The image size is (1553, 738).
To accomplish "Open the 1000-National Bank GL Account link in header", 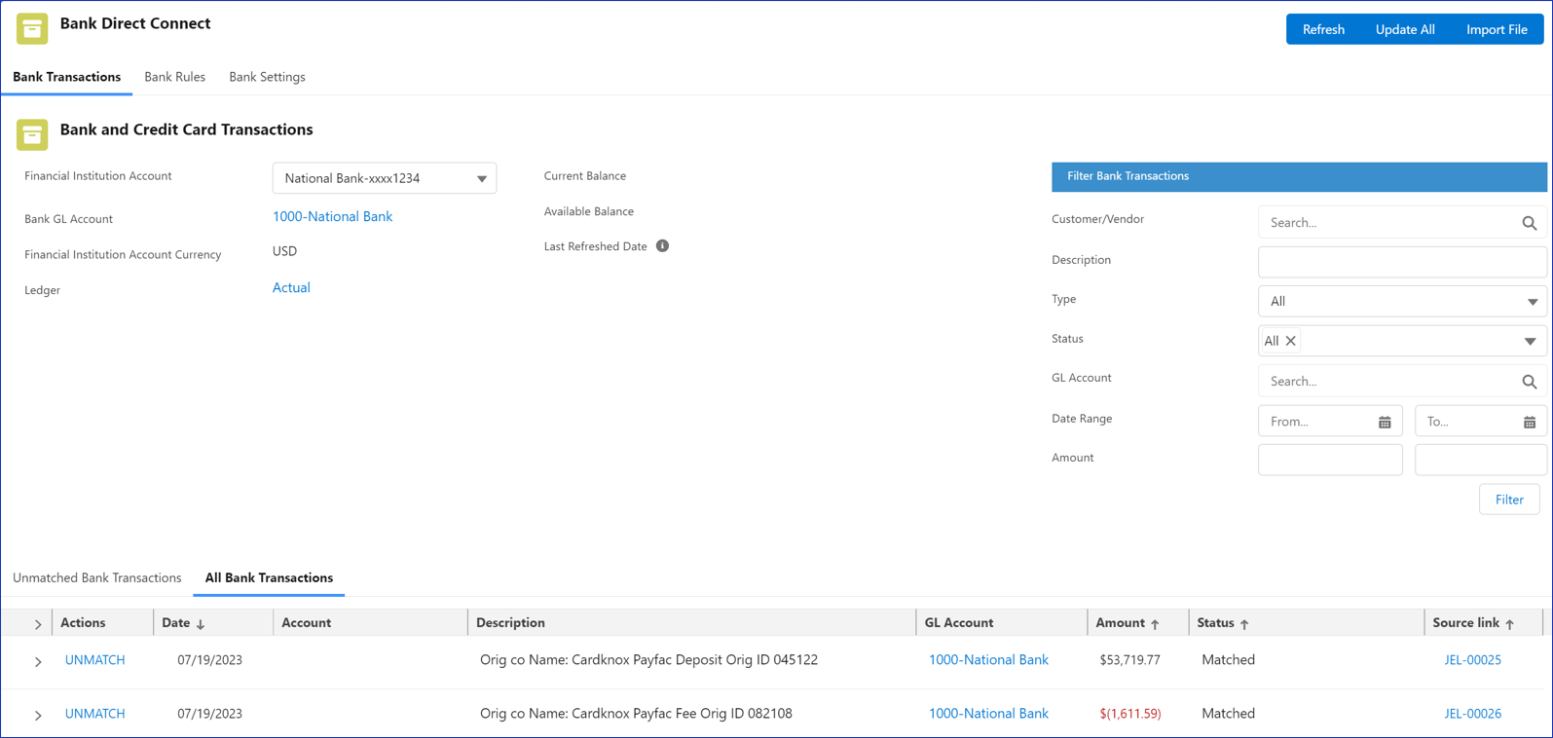I will coord(333,216).
